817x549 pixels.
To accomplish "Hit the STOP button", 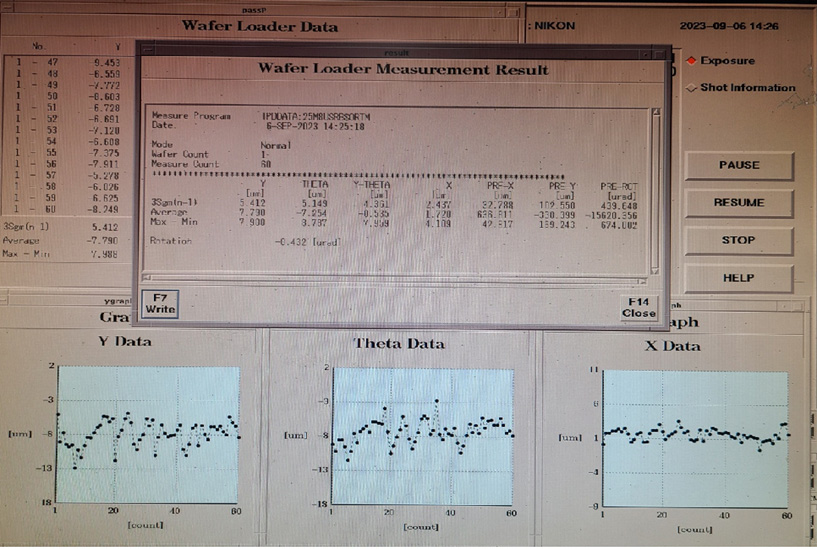I will point(738,240).
